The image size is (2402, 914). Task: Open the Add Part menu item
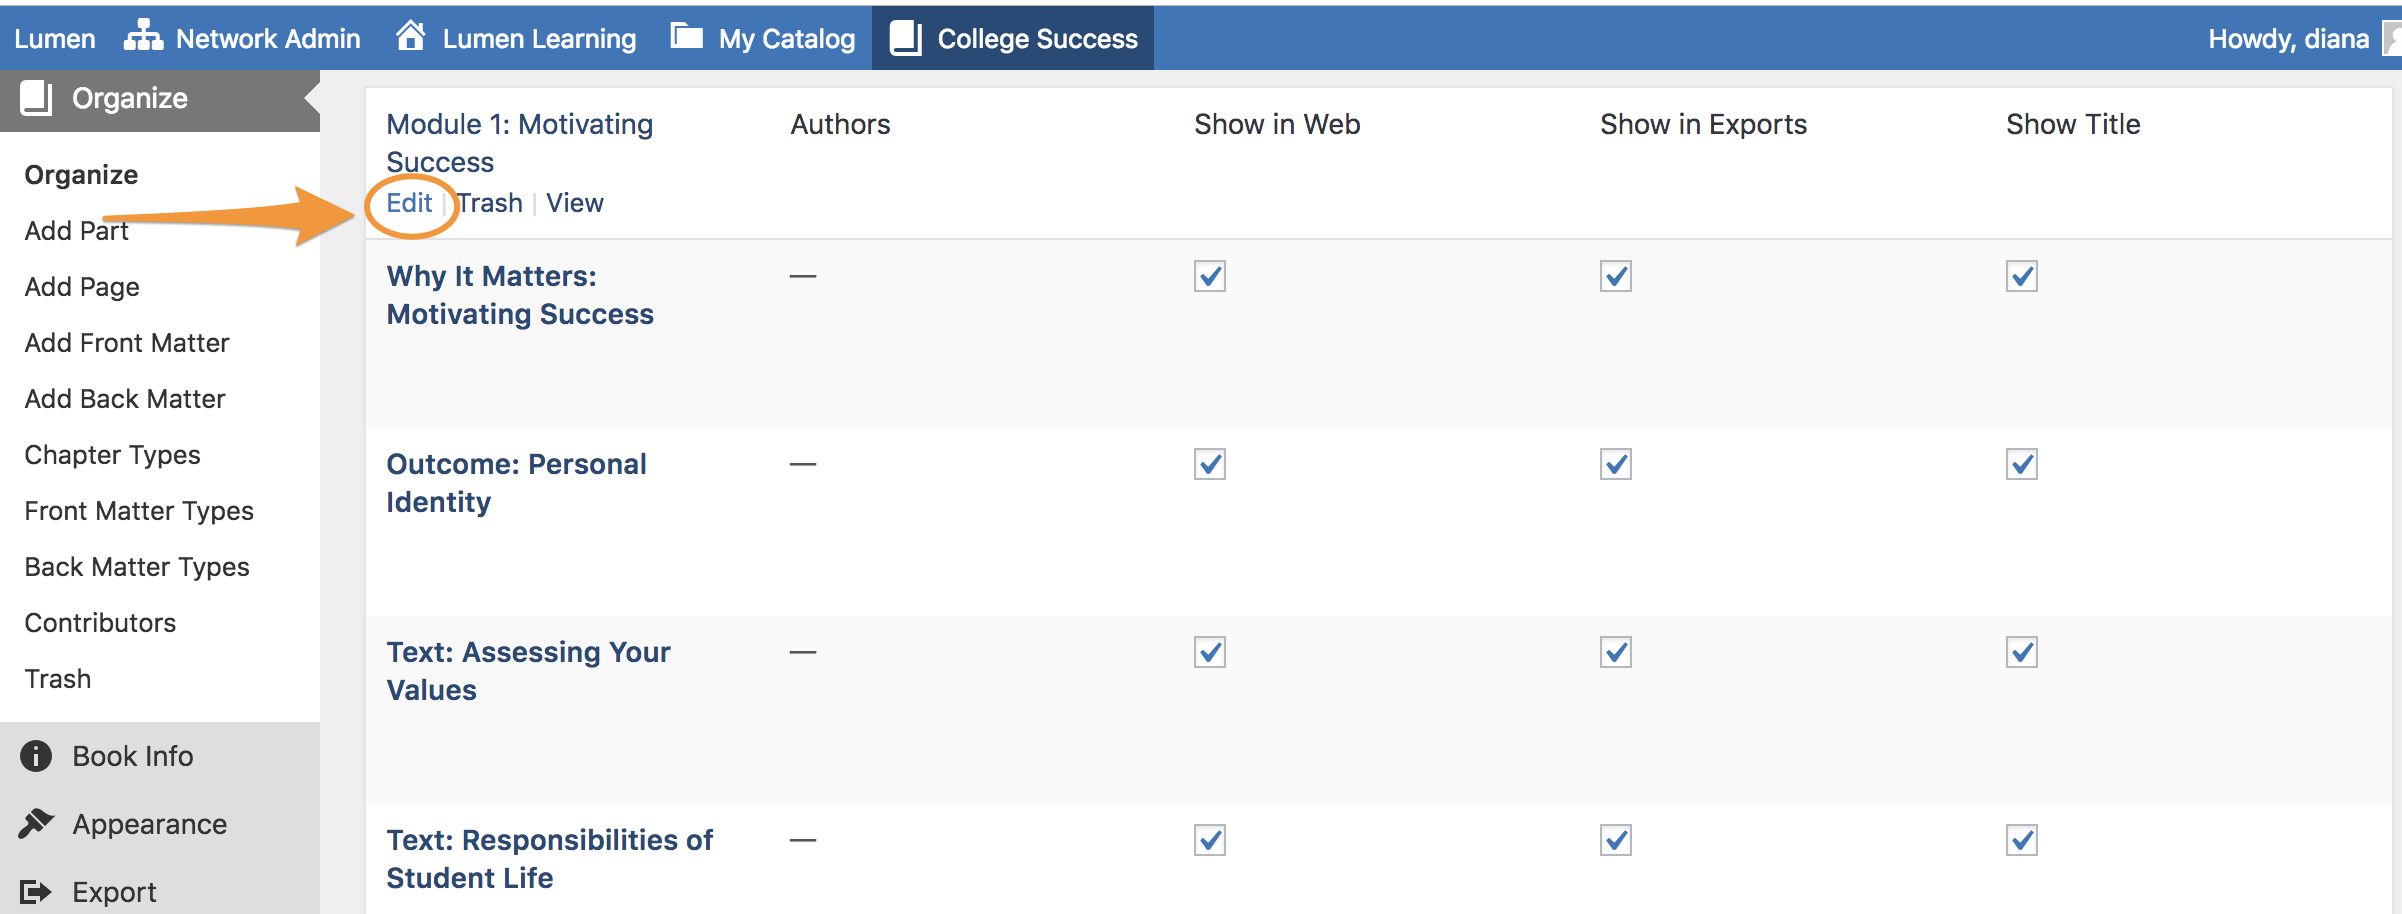click(76, 231)
